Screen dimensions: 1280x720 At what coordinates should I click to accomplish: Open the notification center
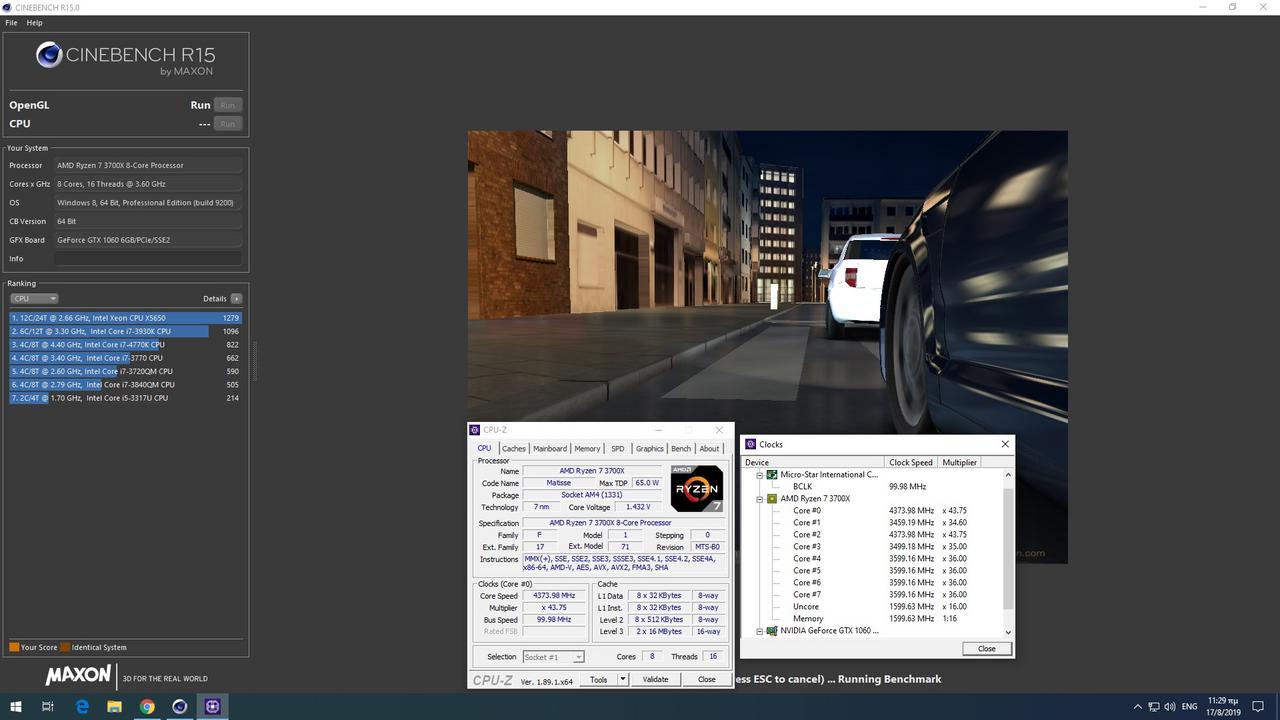pos(1259,707)
